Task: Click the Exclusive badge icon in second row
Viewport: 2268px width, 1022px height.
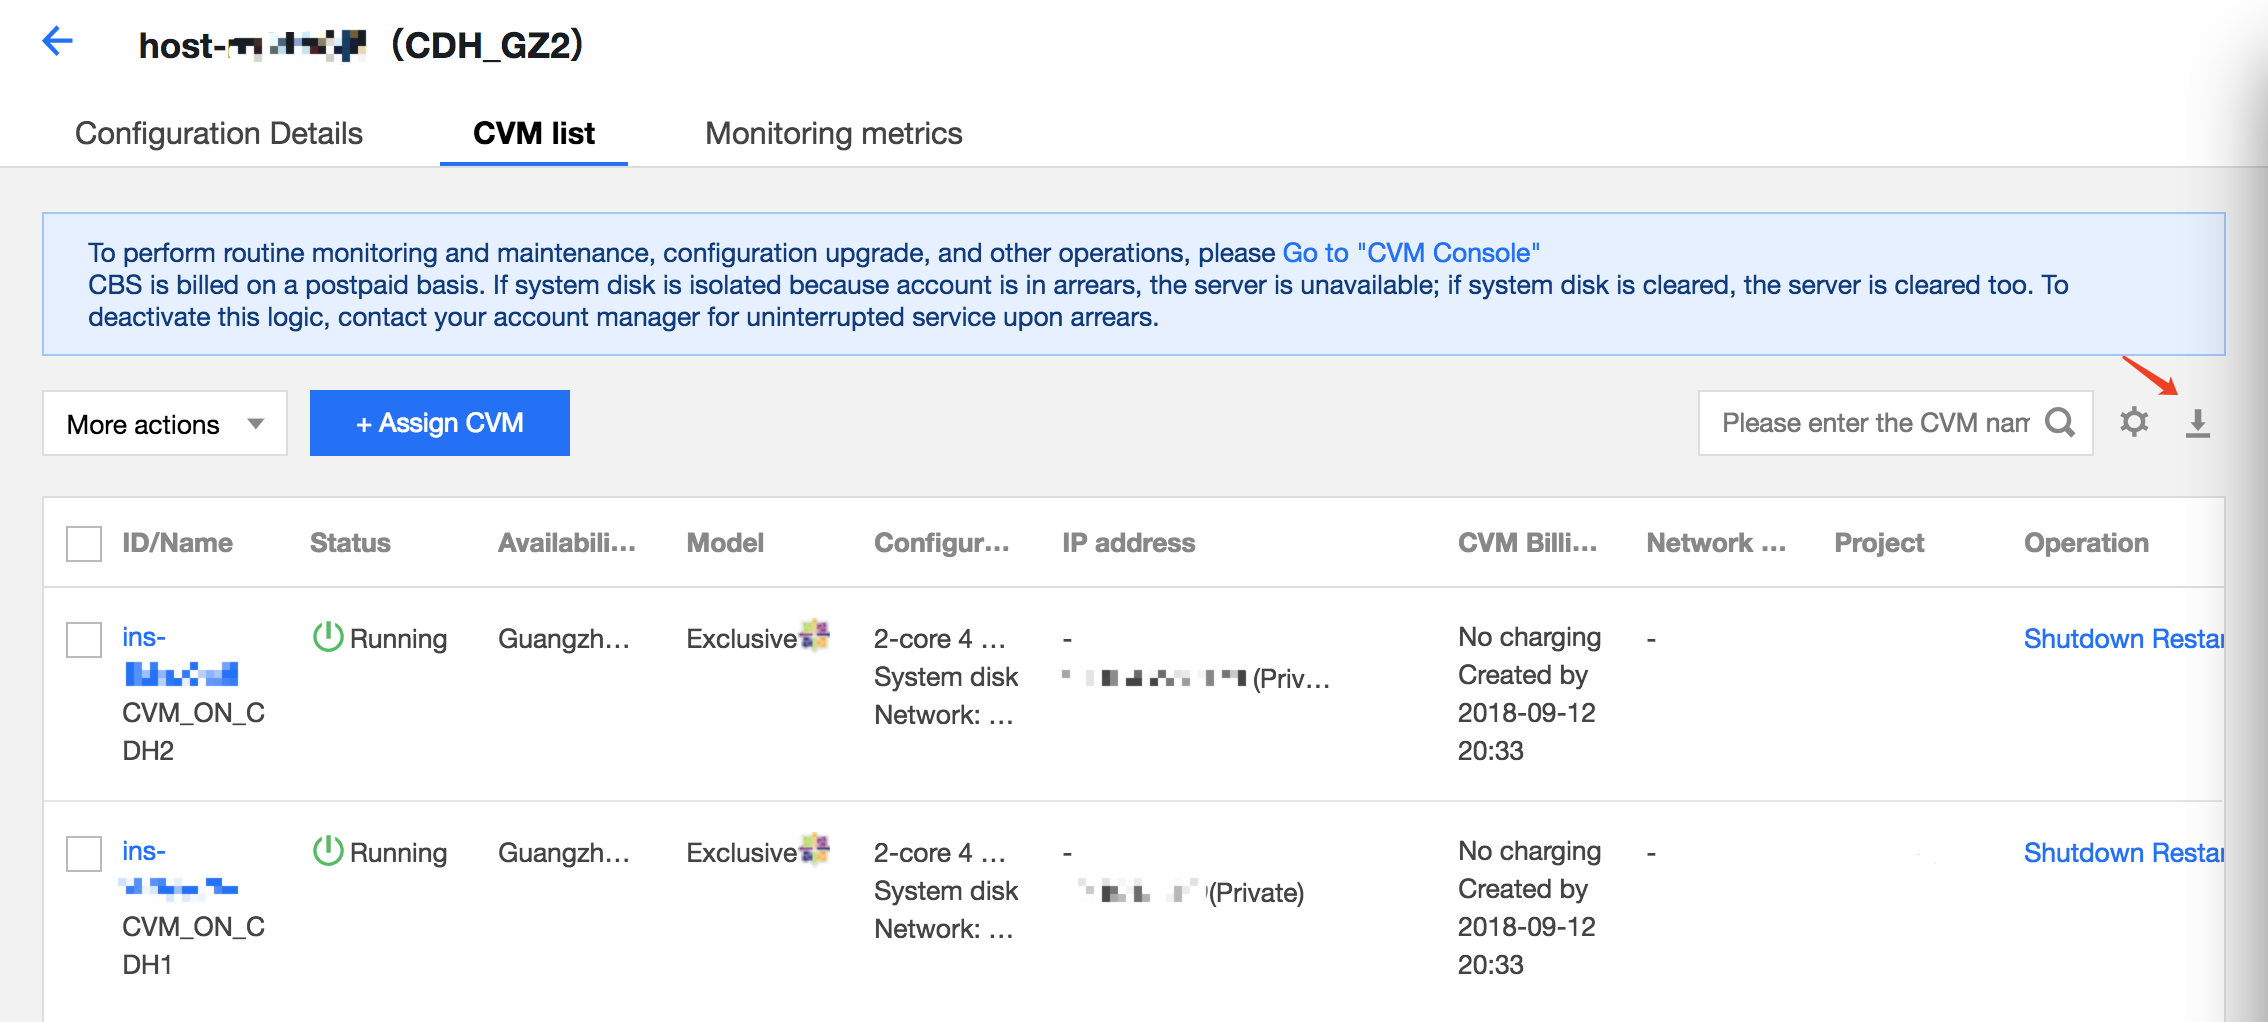Action: click(x=815, y=849)
